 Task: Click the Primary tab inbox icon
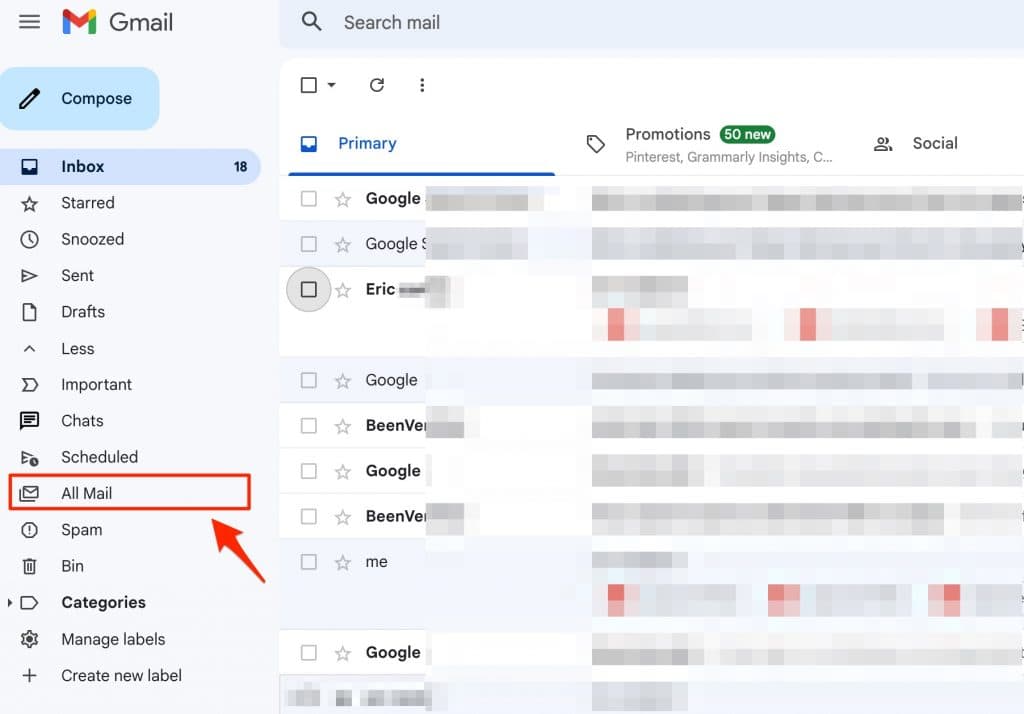(x=309, y=144)
